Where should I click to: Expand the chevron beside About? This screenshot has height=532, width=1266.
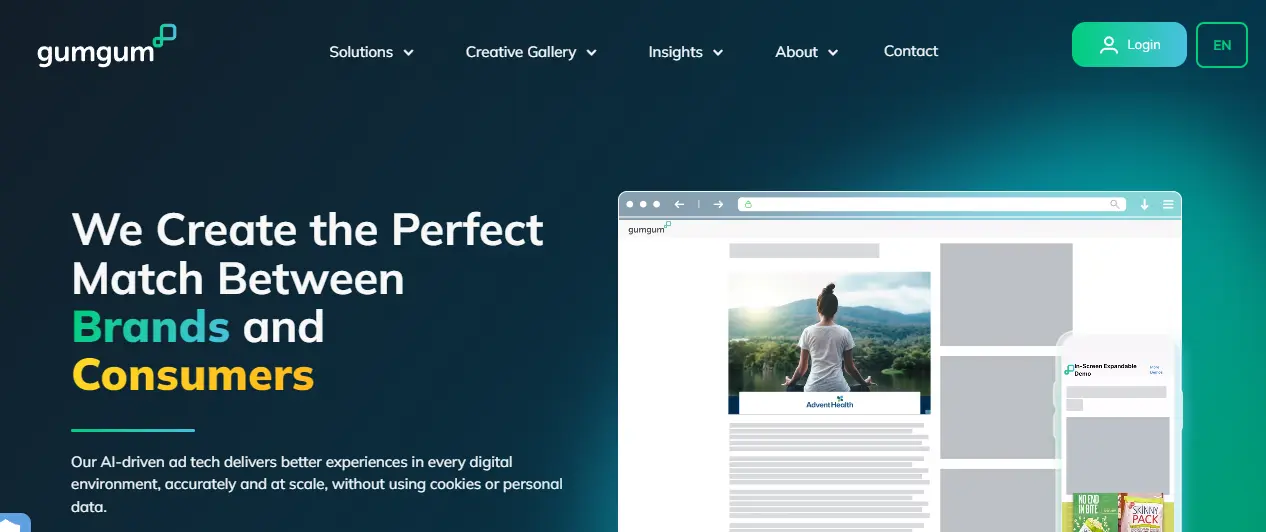tap(833, 53)
